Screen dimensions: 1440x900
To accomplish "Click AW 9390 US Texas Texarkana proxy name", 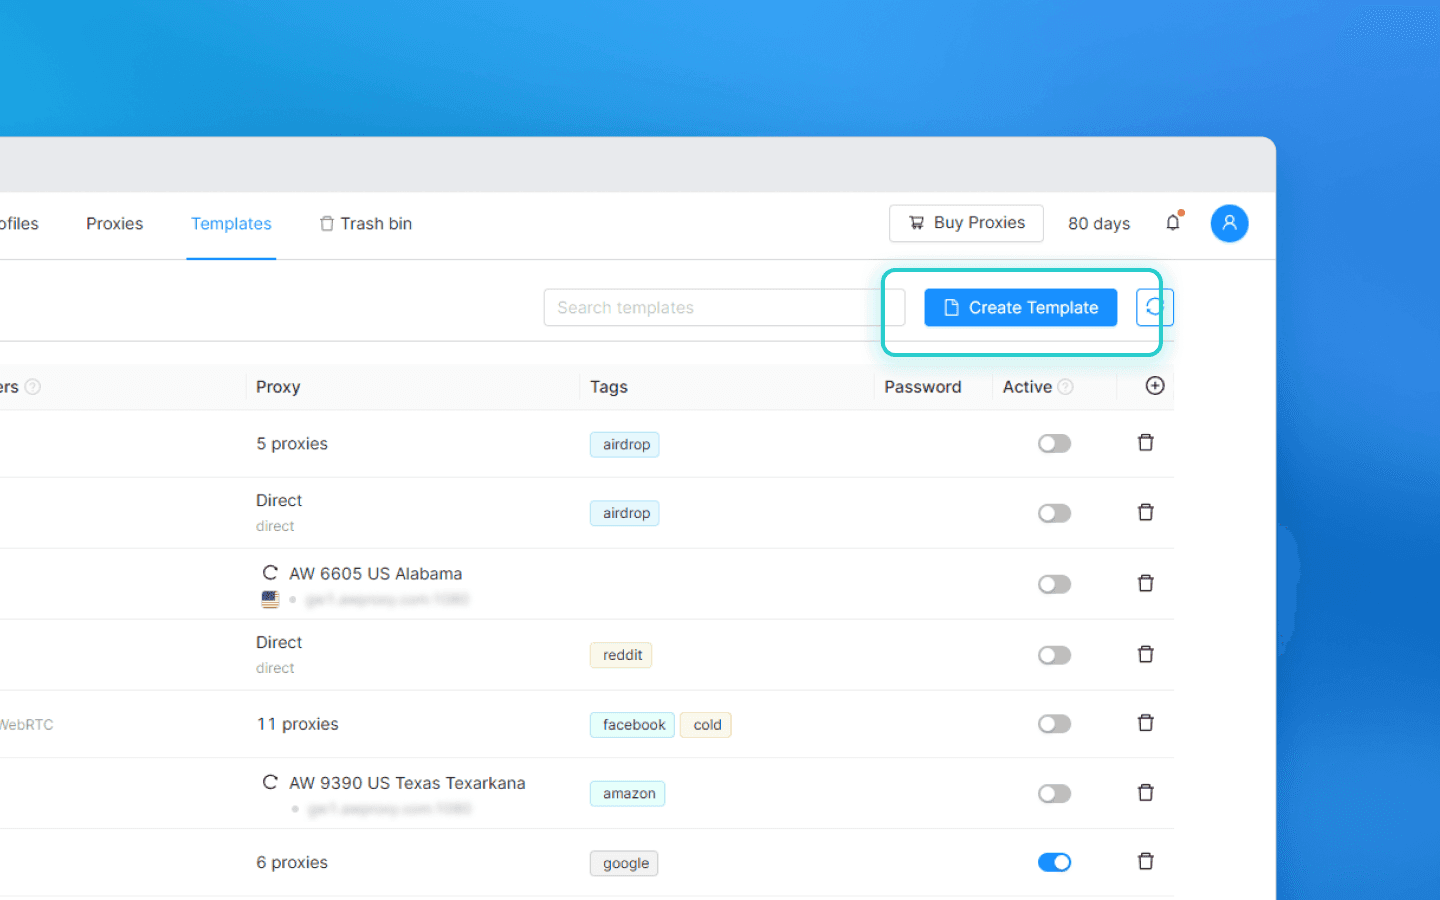I will (407, 783).
